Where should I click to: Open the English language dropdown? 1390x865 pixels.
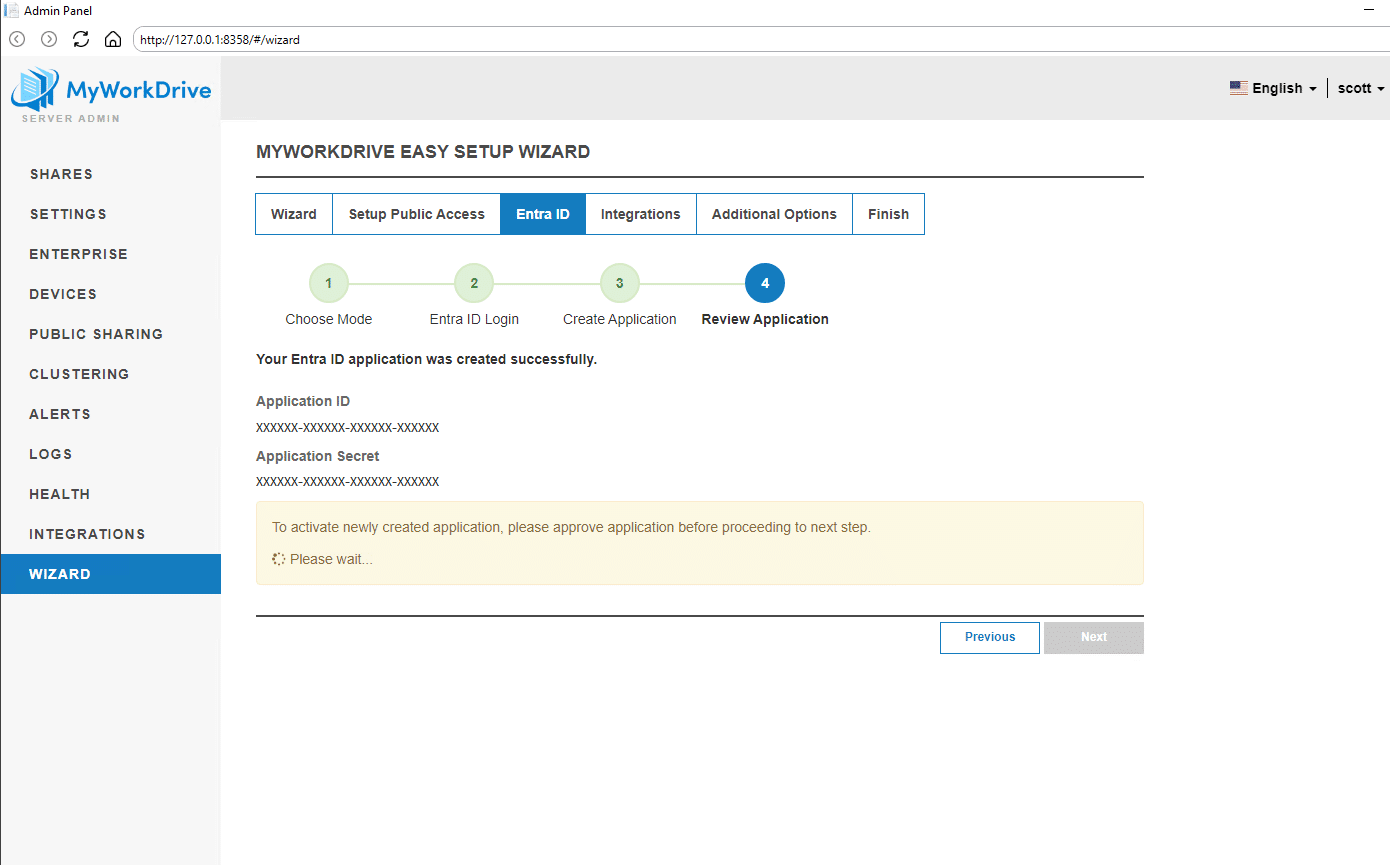1273,88
